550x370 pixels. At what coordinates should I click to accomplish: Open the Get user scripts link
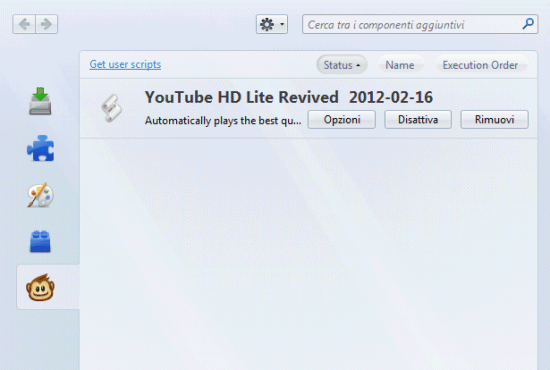coord(125,65)
